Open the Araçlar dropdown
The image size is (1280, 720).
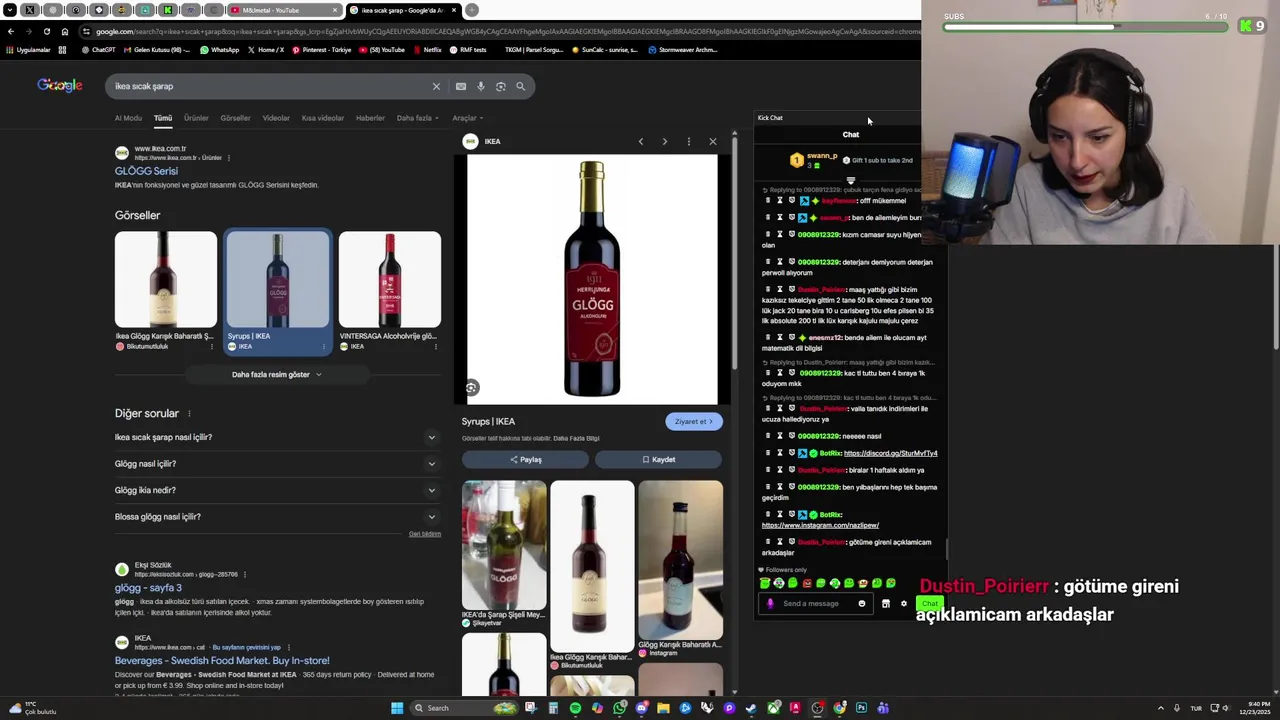click(x=468, y=118)
